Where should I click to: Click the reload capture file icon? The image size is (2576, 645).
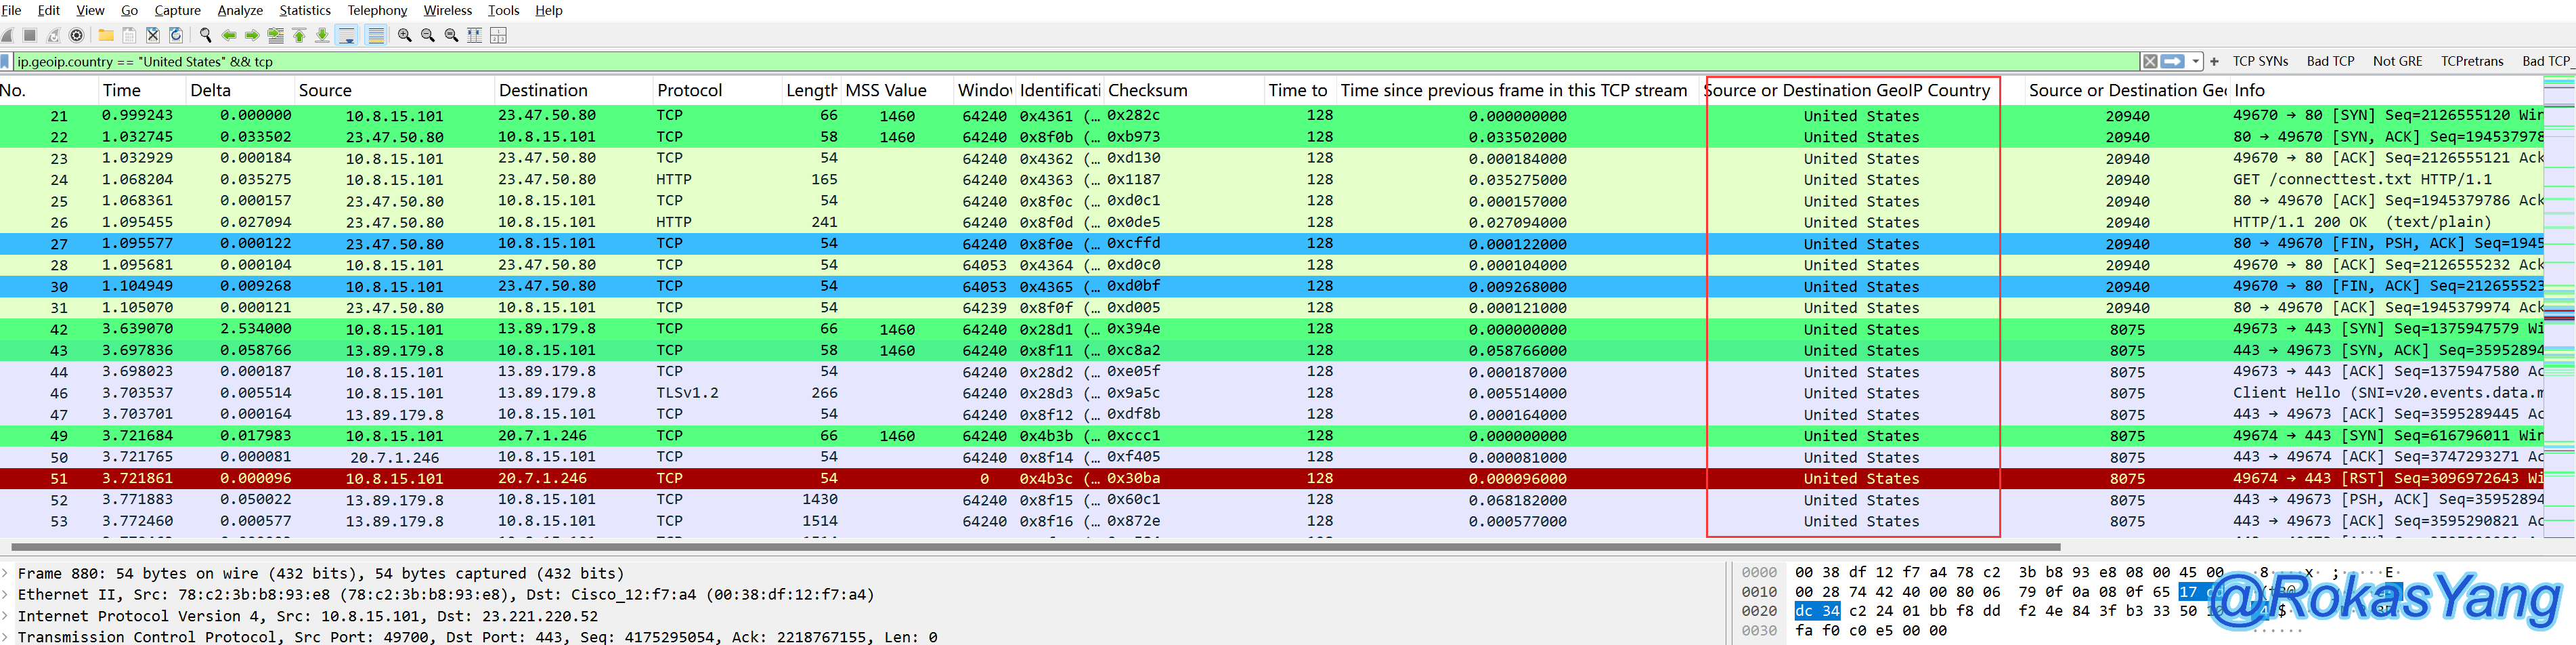176,35
